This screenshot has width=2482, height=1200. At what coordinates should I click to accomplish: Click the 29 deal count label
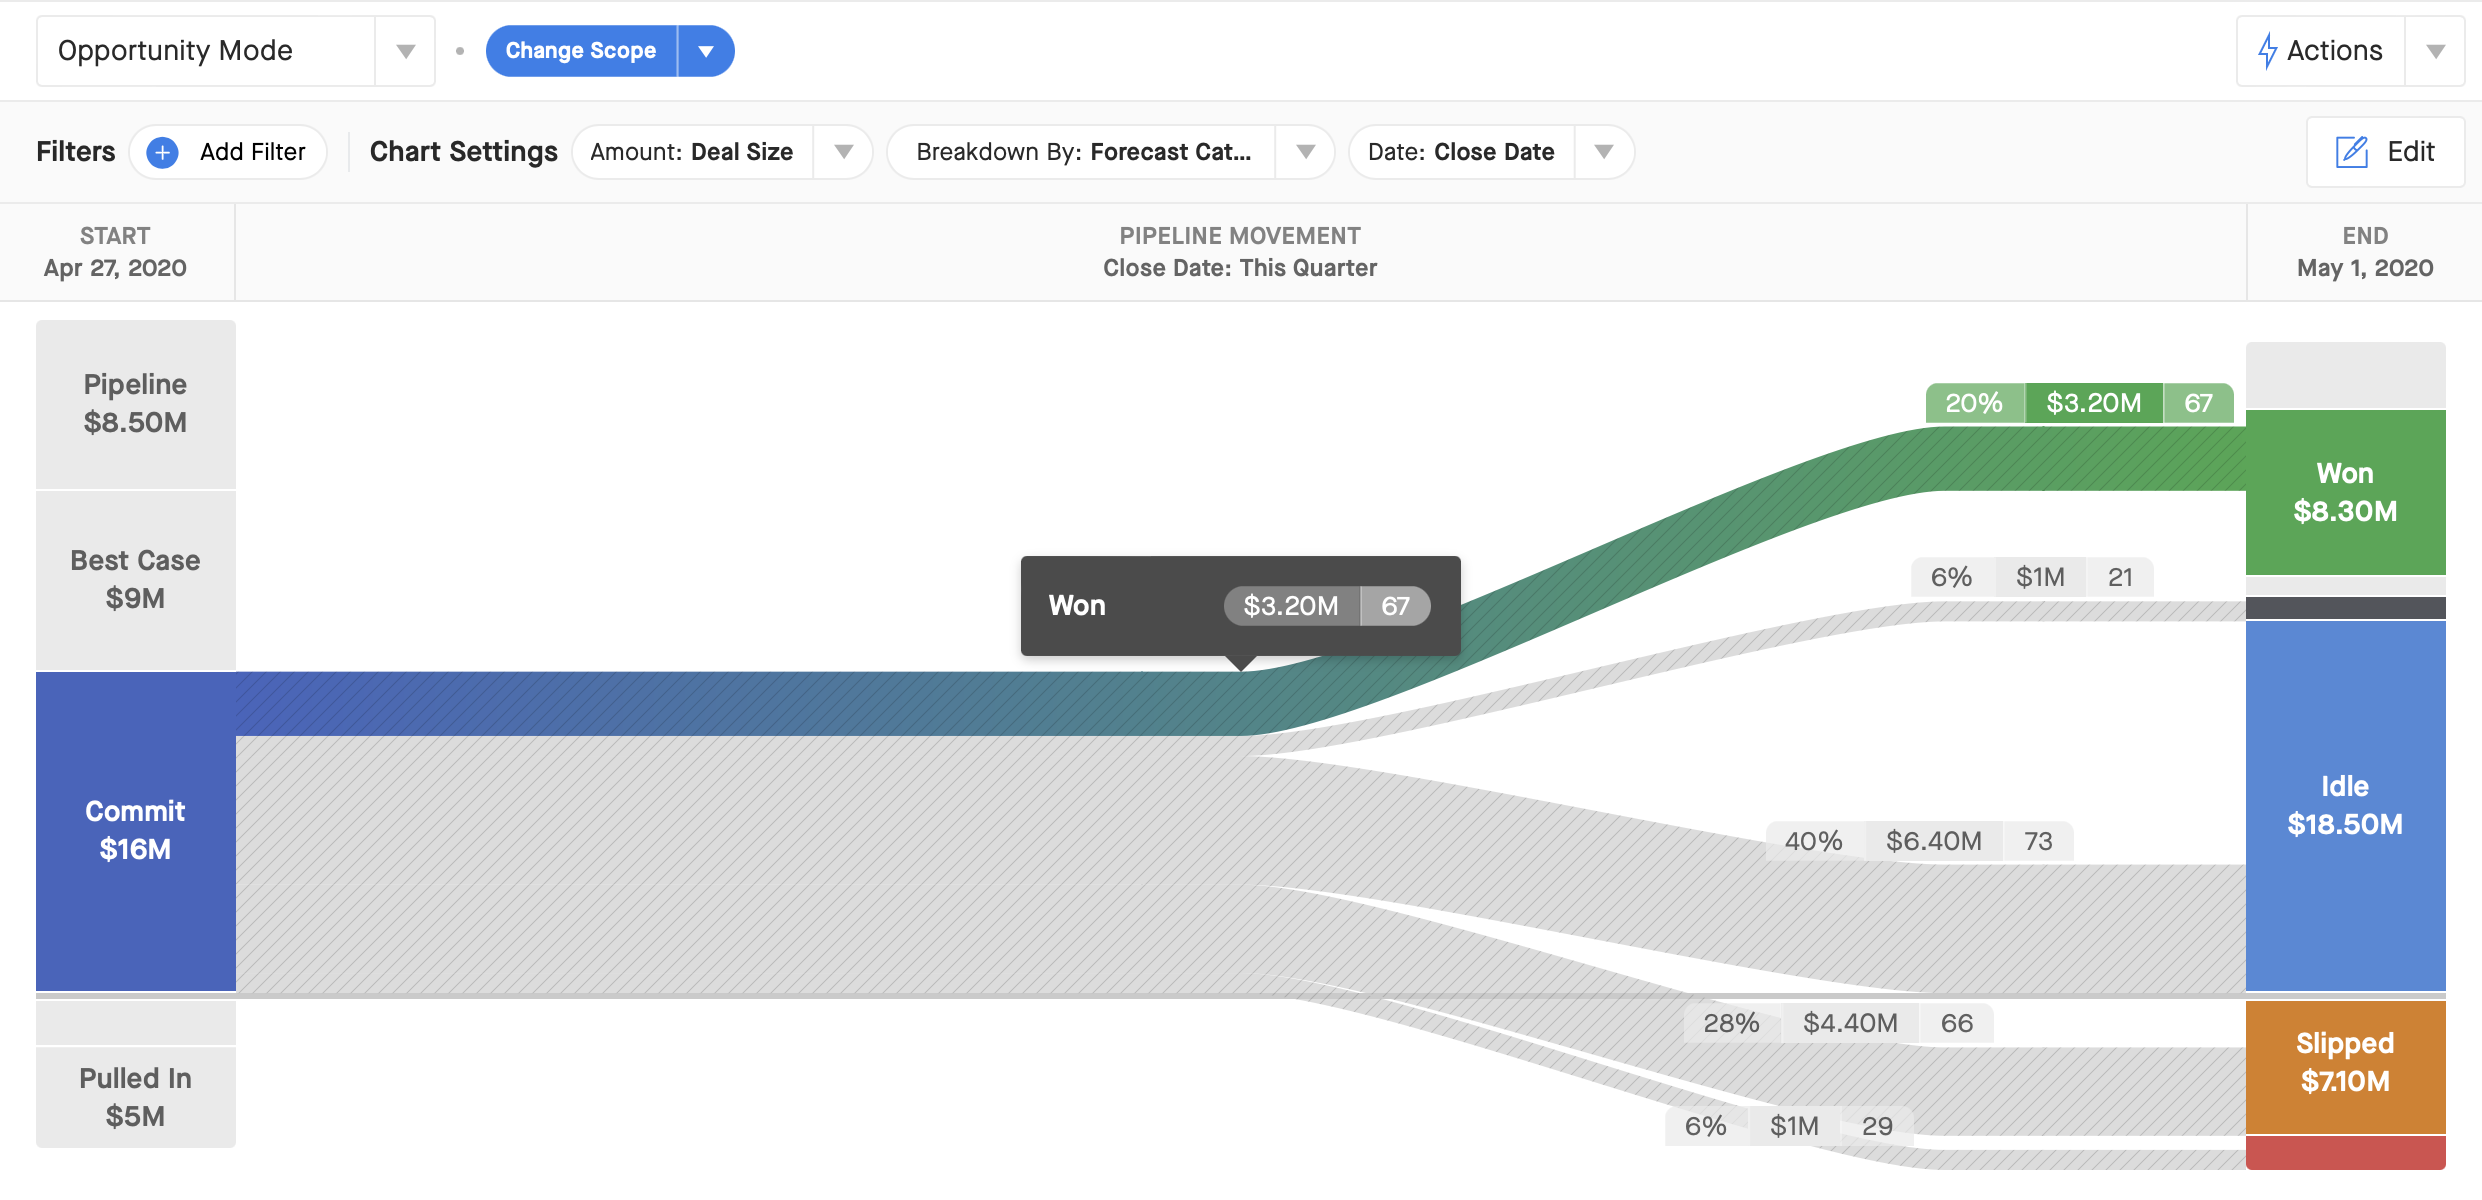[x=1877, y=1126]
